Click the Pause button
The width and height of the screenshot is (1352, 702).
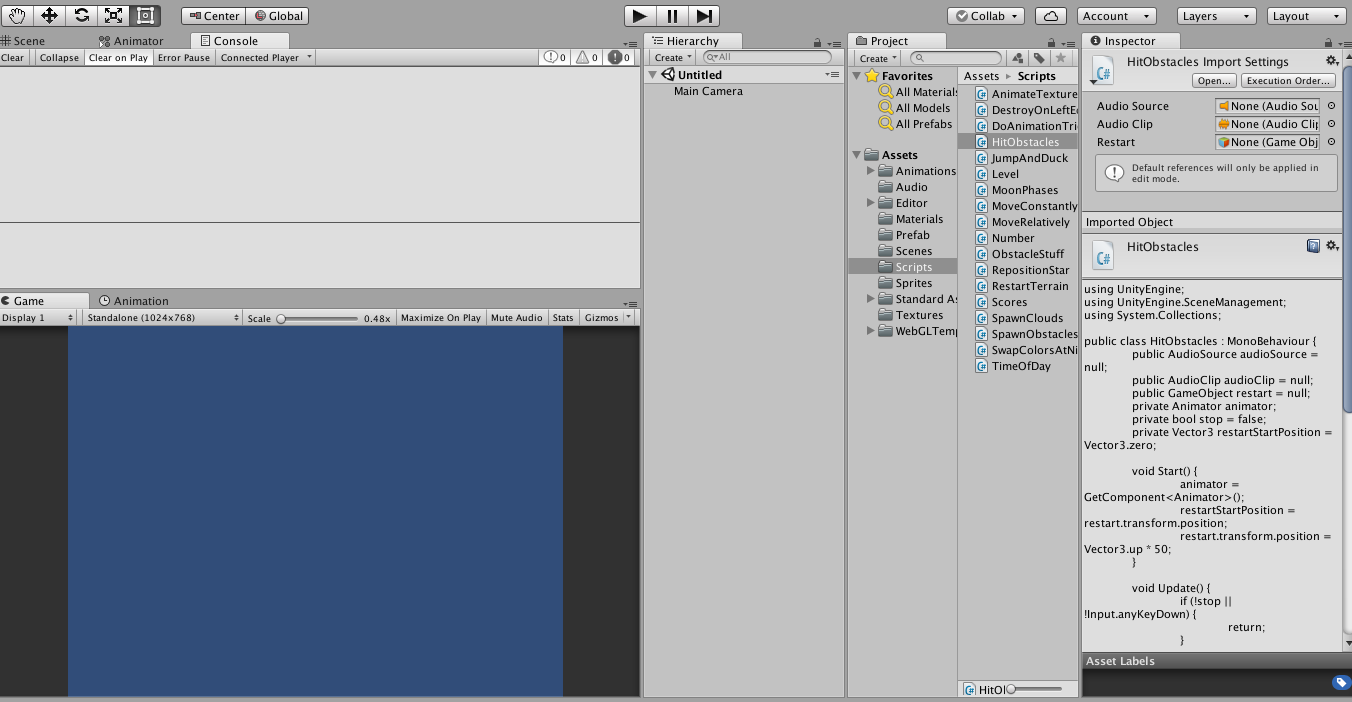[x=672, y=16]
